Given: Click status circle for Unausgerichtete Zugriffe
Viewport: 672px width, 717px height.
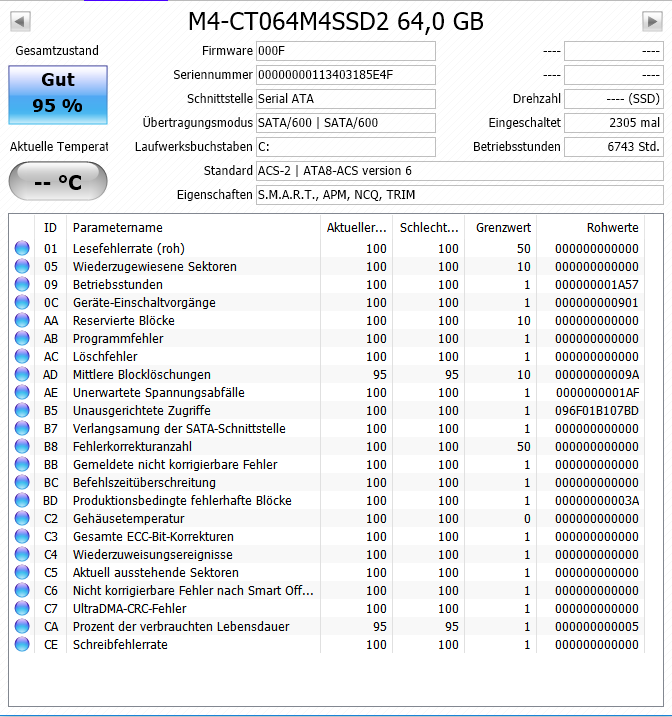Looking at the screenshot, I should (x=22, y=410).
